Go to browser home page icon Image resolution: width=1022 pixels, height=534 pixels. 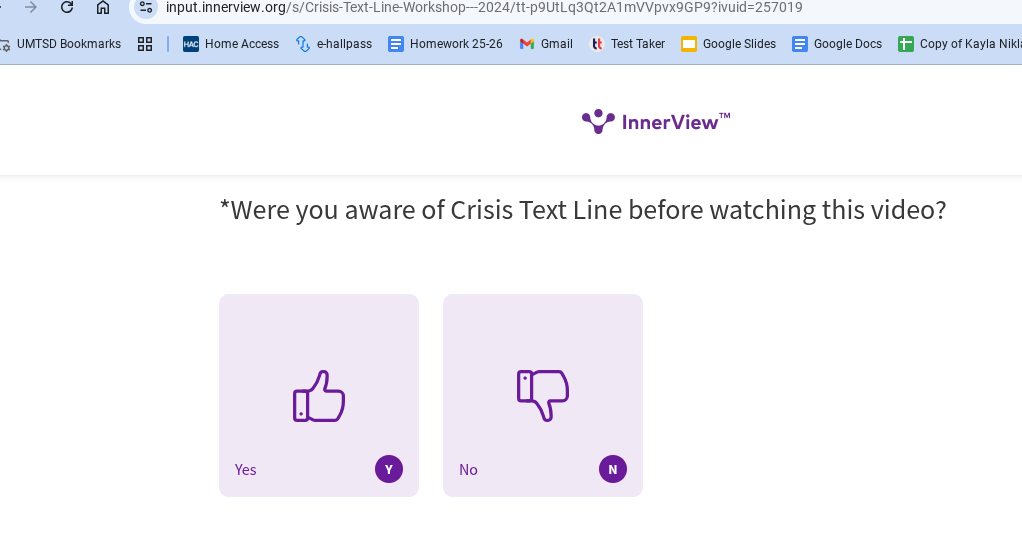click(103, 8)
